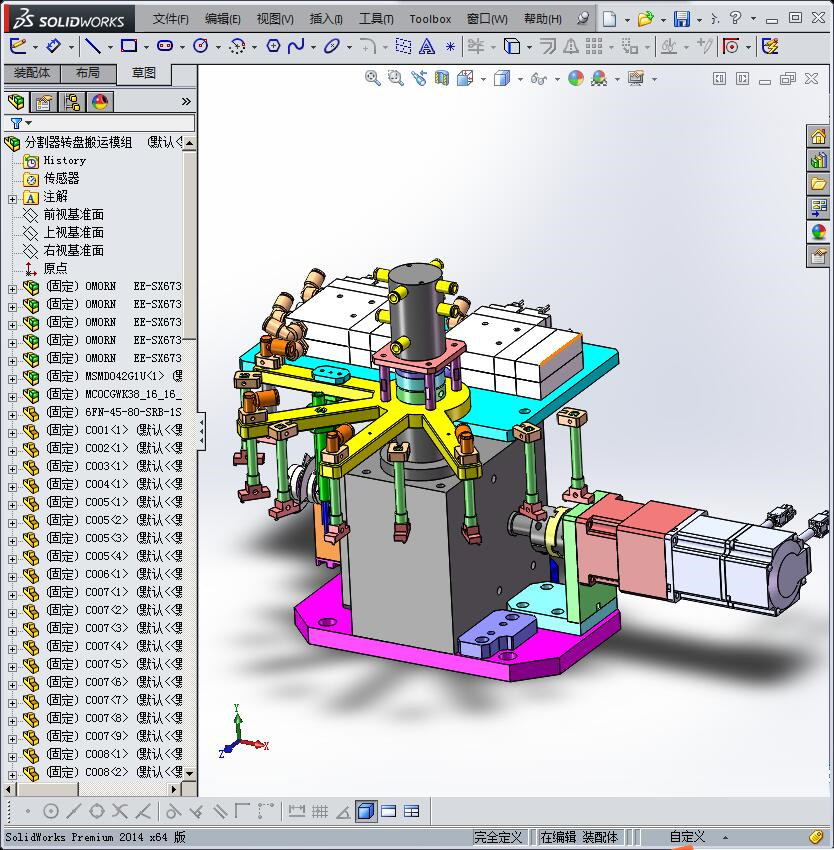Select the Line sketch tool
This screenshot has height=850, width=834.
[x=92, y=46]
